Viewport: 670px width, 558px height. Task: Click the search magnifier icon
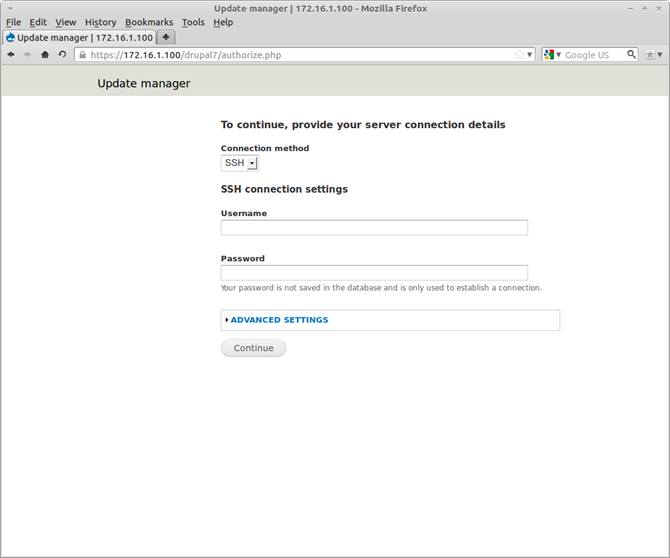[x=631, y=55]
